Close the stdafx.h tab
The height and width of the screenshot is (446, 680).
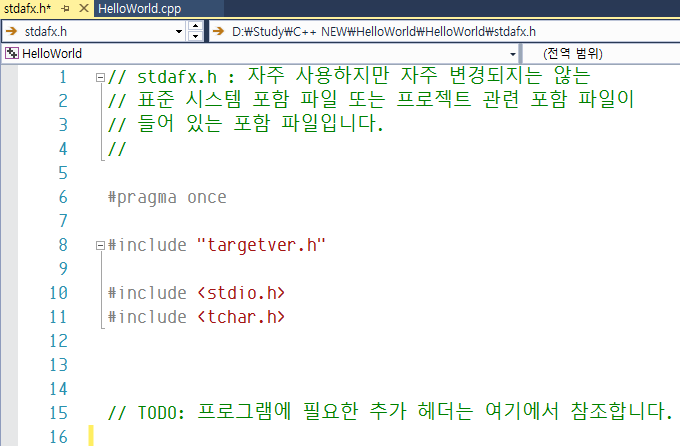click(x=82, y=8)
